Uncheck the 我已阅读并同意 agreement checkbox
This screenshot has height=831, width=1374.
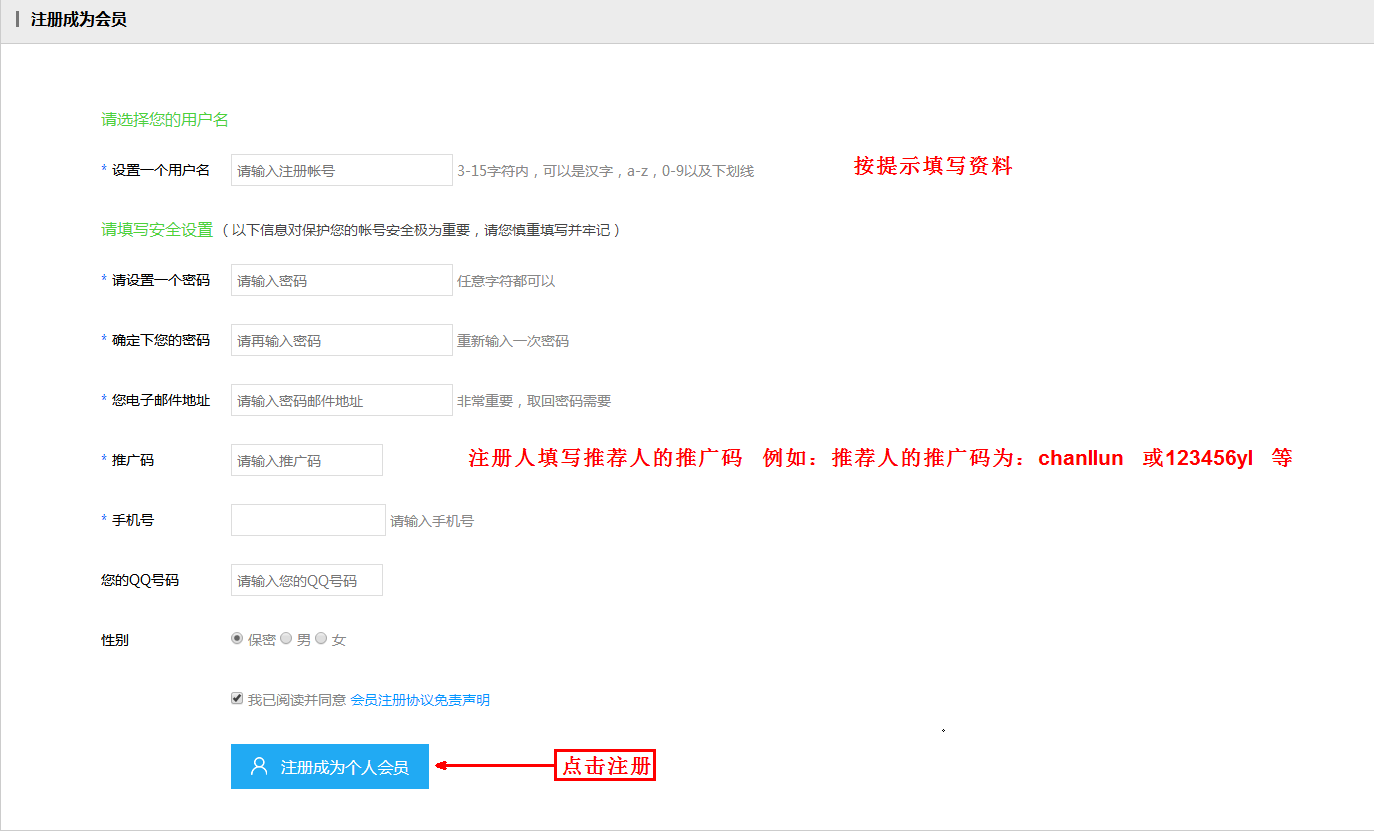(x=237, y=699)
